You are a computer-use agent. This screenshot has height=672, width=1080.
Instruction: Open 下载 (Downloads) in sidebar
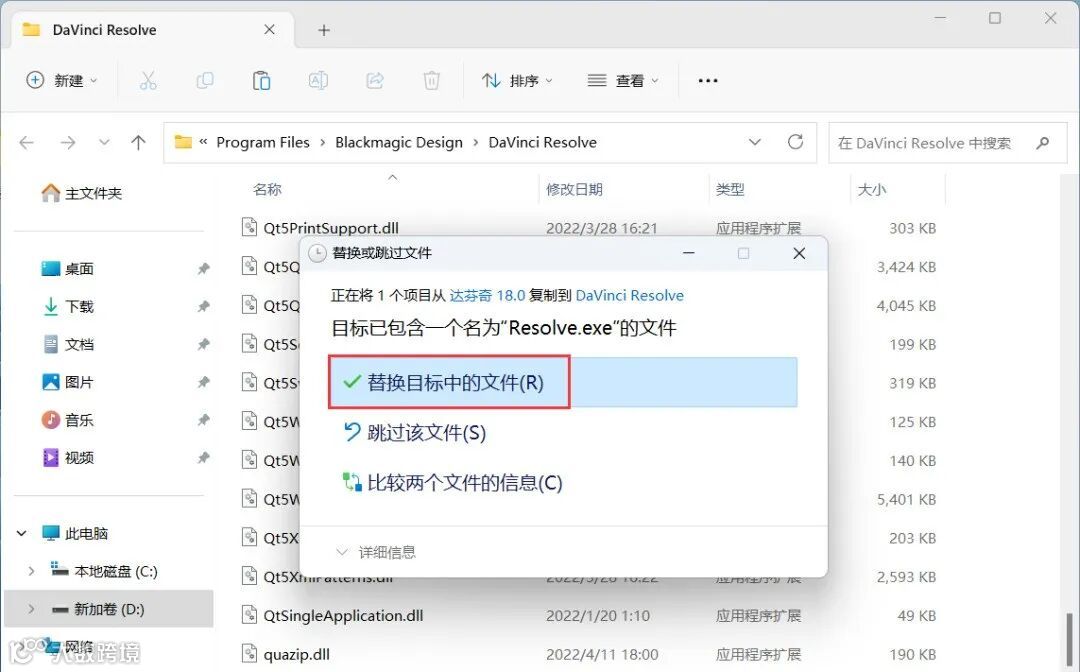(68, 306)
